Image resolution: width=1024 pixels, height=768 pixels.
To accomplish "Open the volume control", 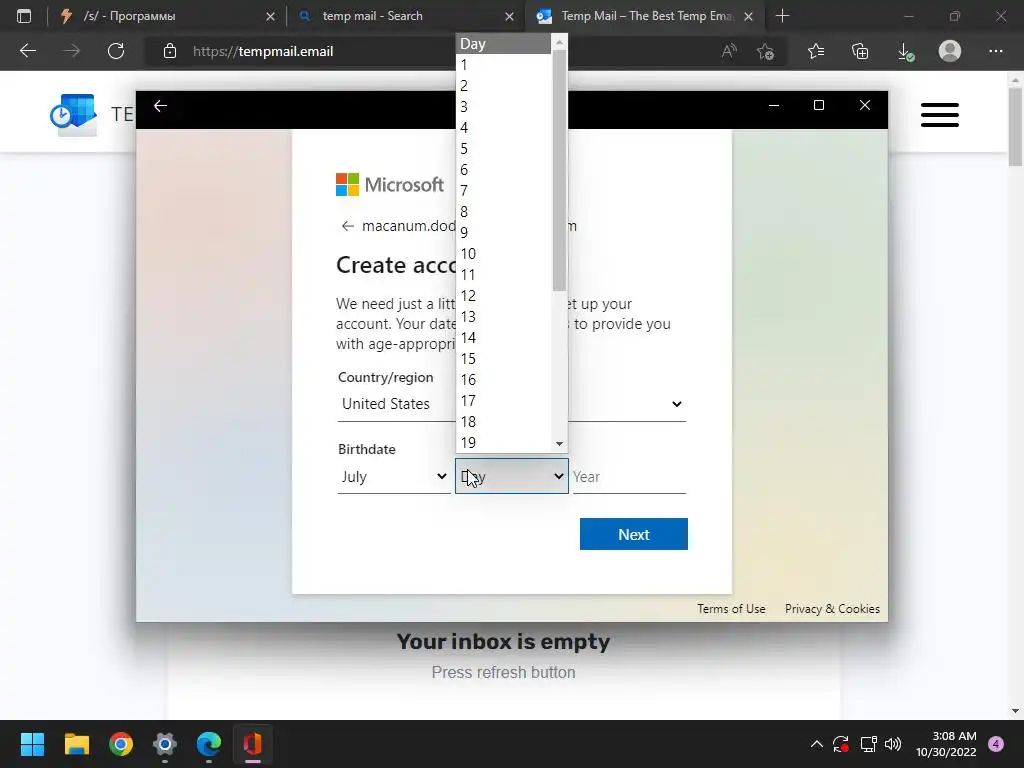I will click(893, 744).
